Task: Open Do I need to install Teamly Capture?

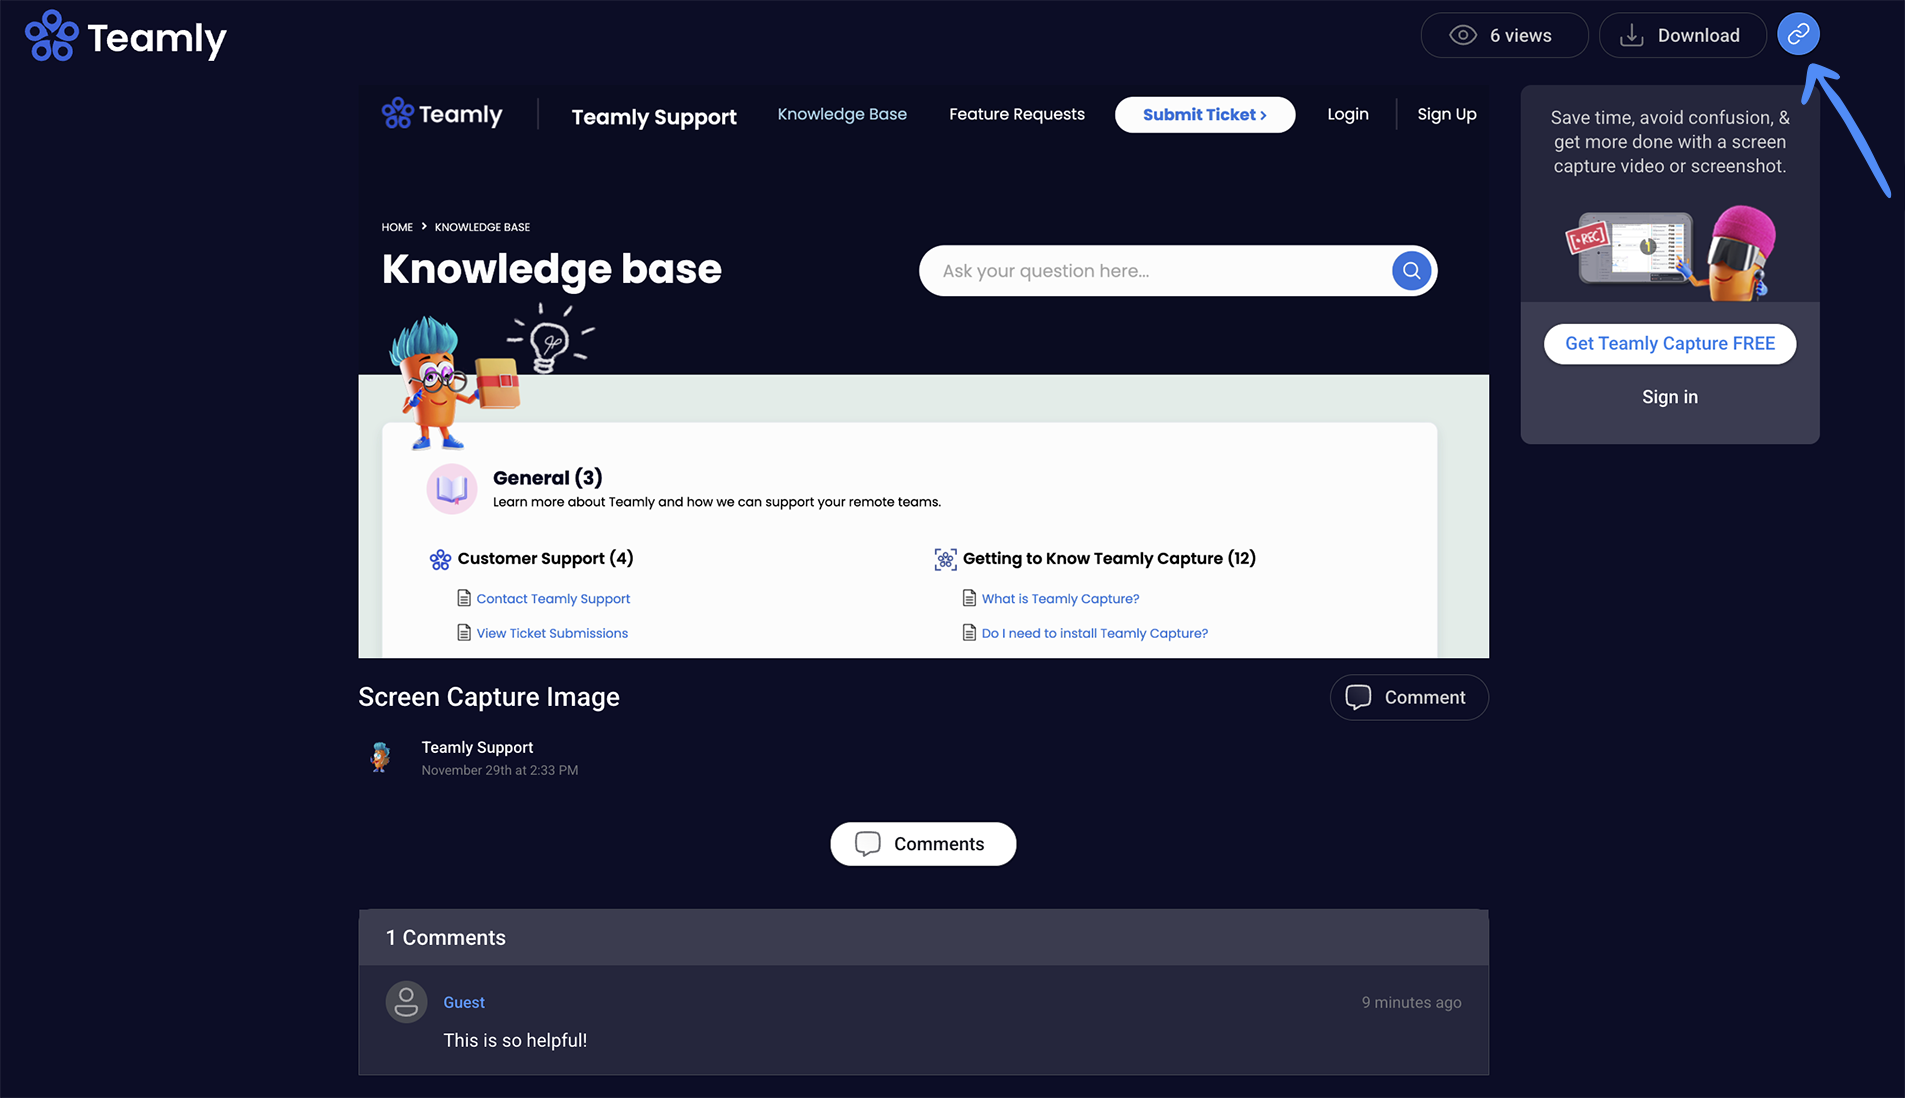Action: (x=1094, y=633)
